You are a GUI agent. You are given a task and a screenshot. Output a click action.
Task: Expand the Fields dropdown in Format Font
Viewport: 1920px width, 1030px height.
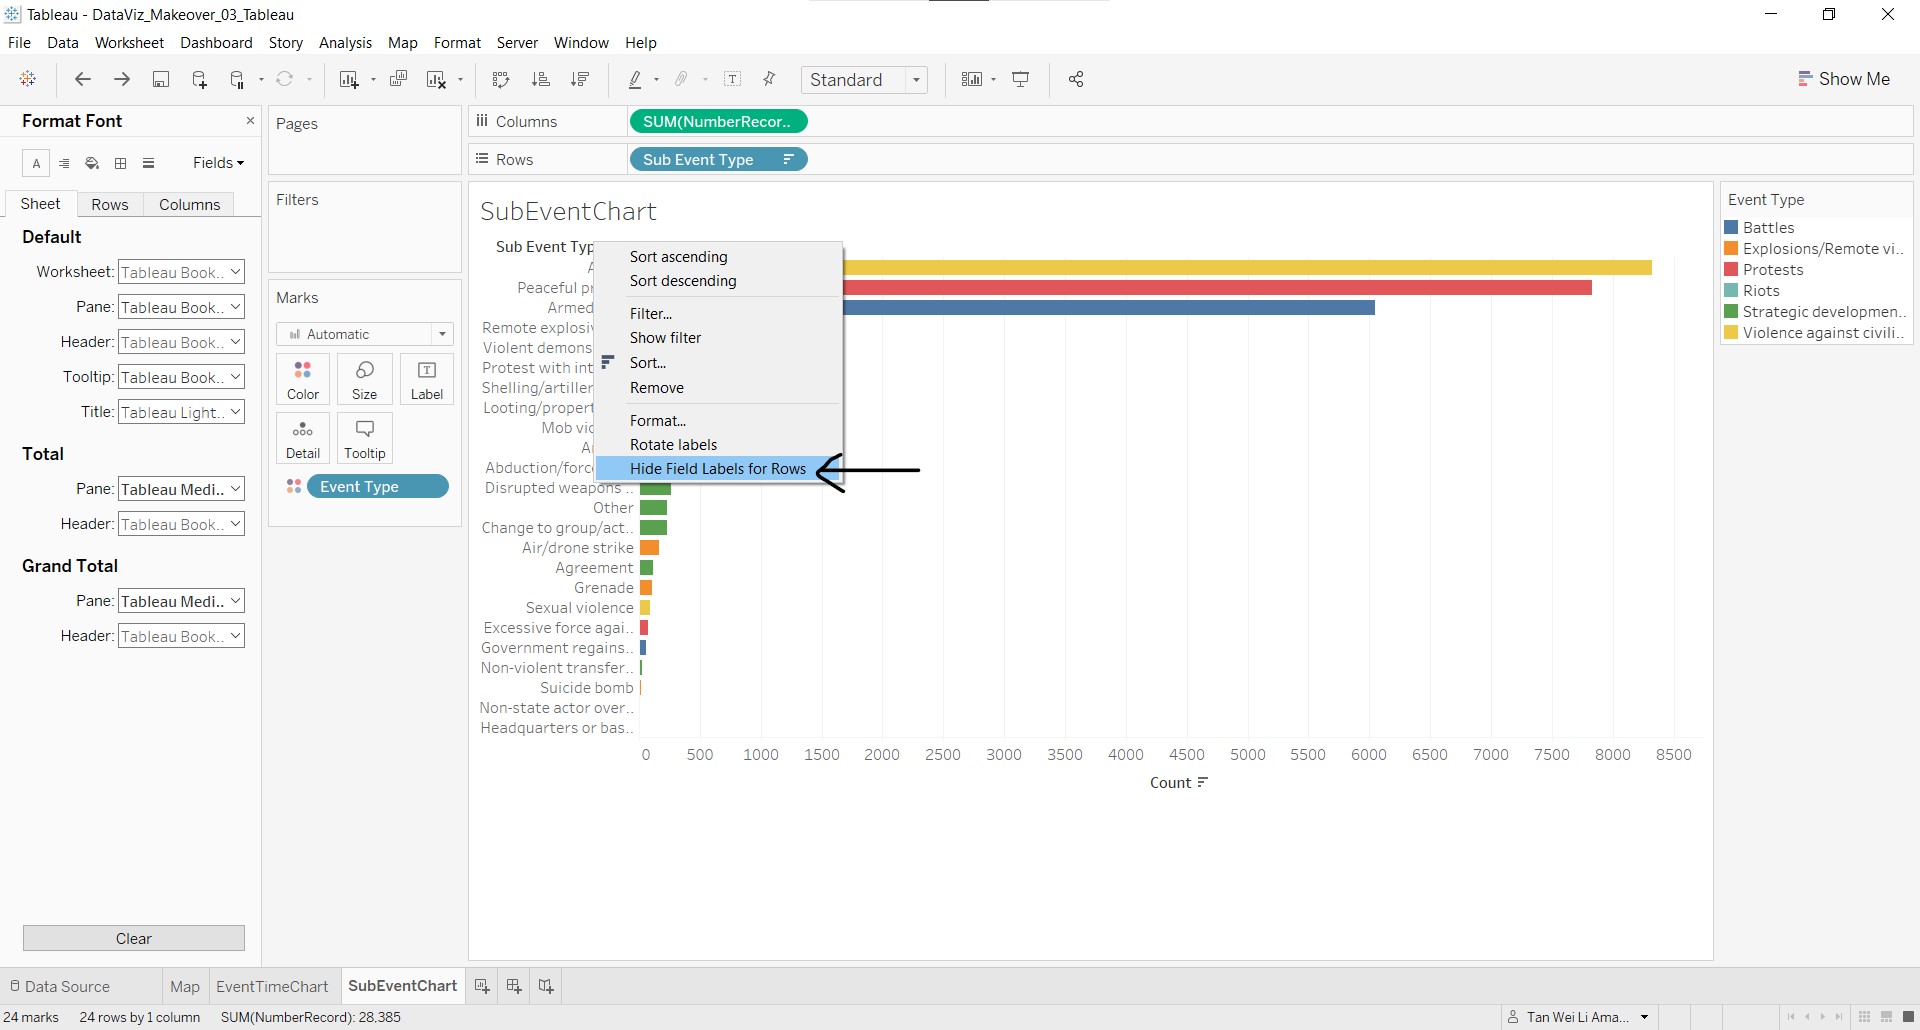pyautogui.click(x=218, y=163)
